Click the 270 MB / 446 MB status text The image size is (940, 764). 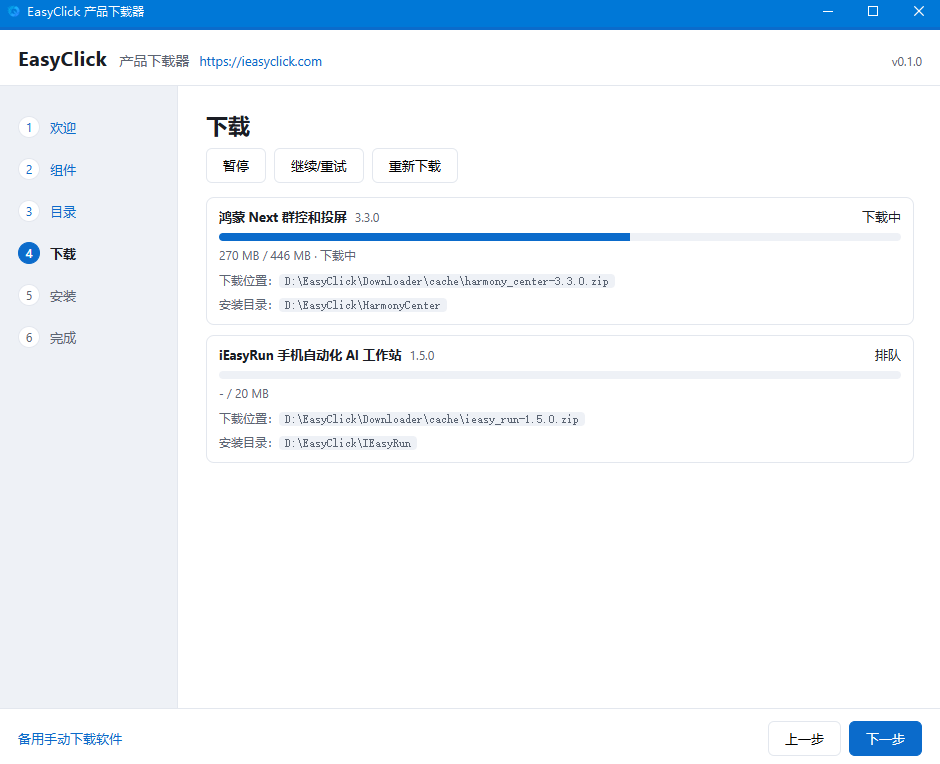tap(288, 255)
